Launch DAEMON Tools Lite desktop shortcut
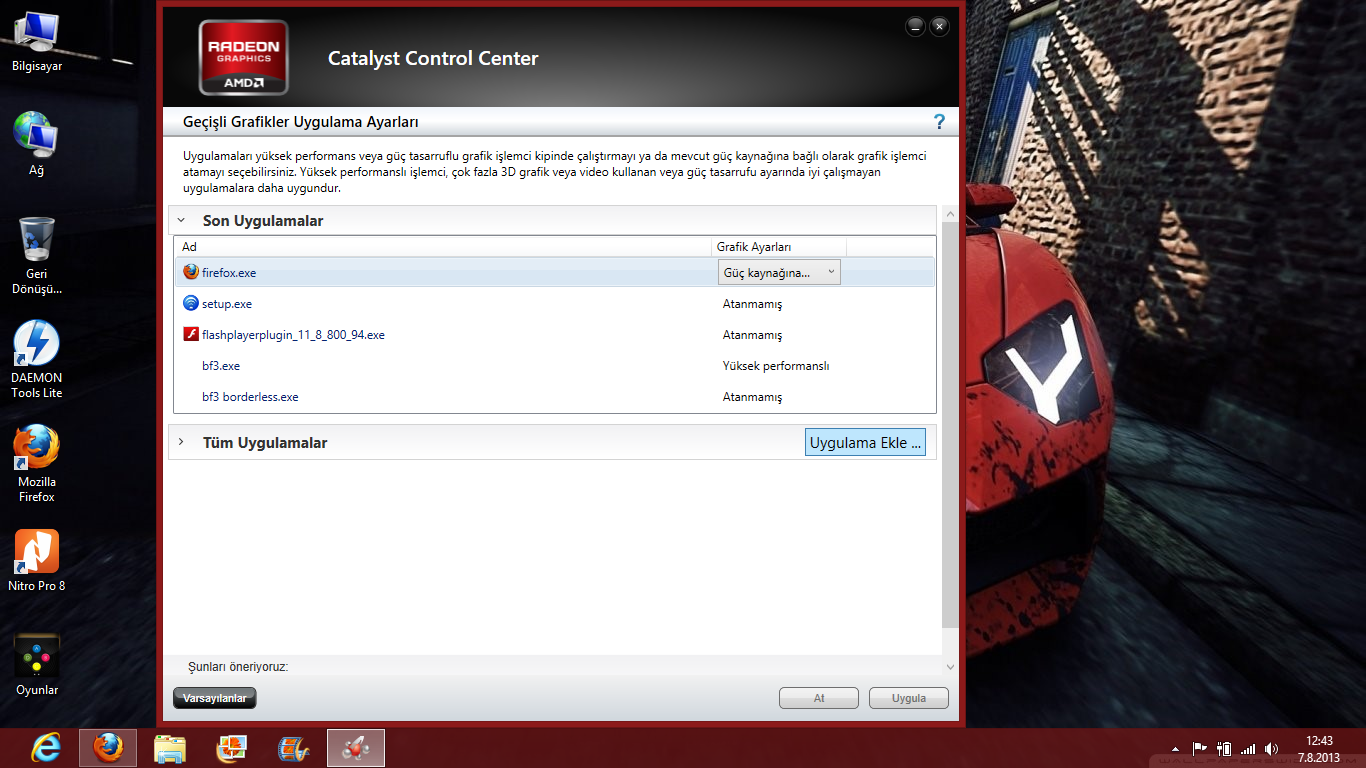The height and width of the screenshot is (768, 1366). click(x=37, y=359)
